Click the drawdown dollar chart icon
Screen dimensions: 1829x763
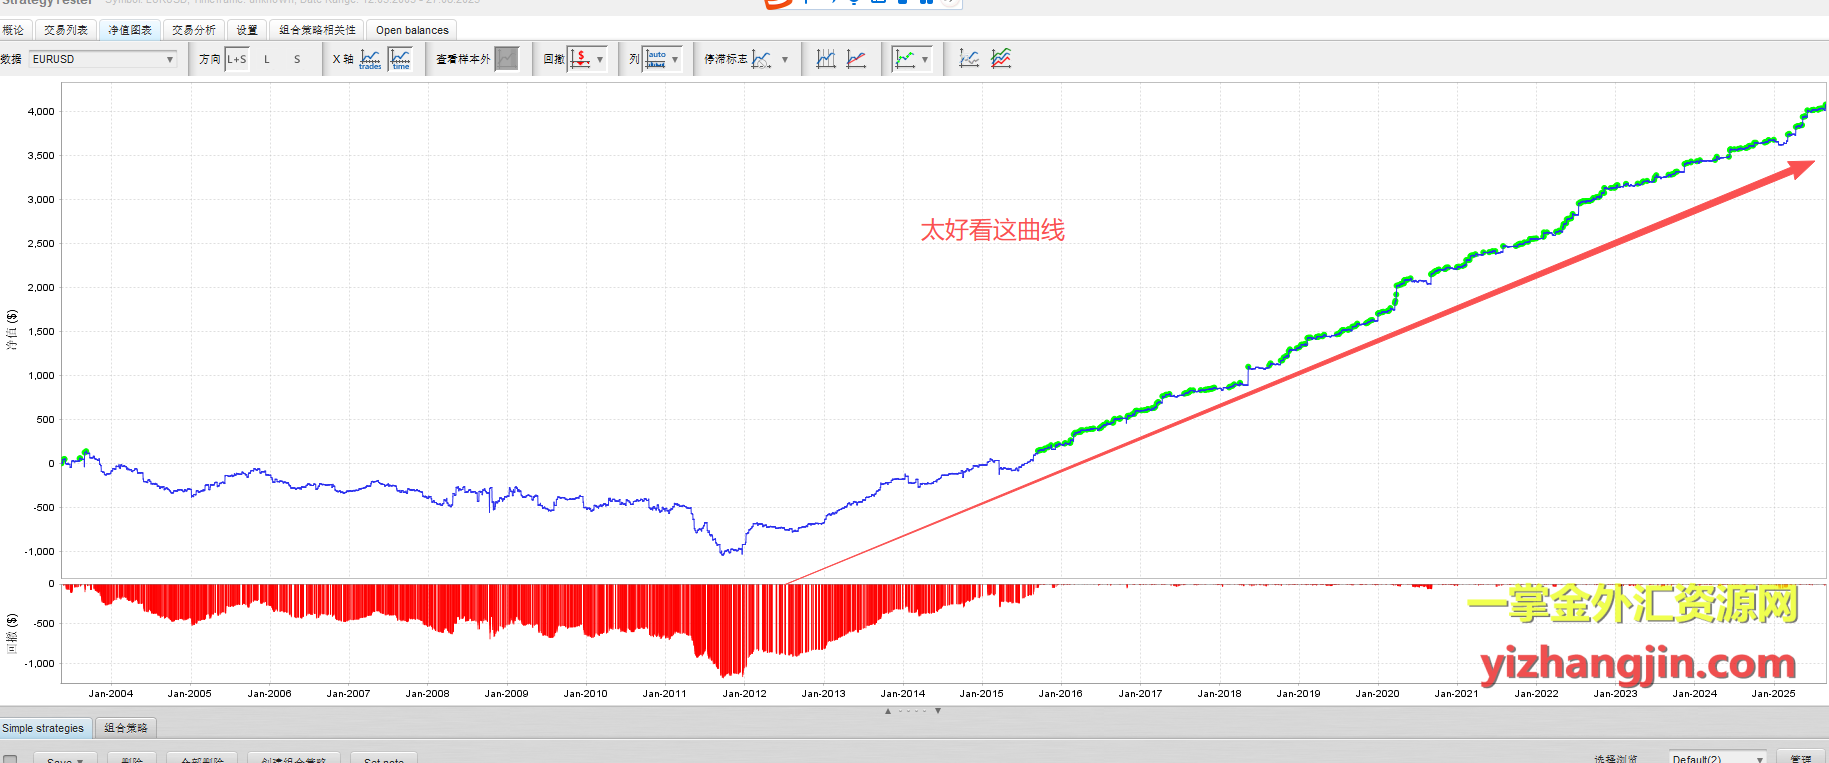tap(580, 59)
